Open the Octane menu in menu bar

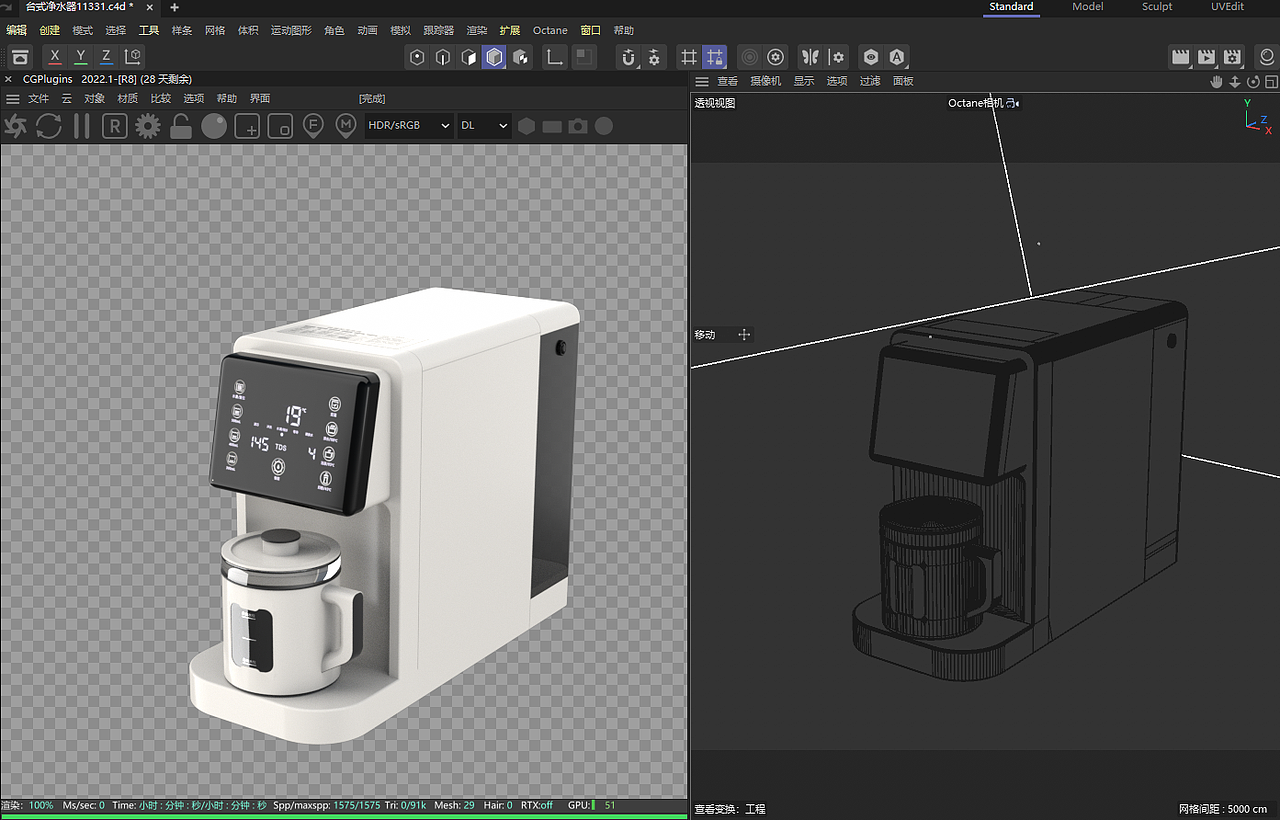pos(550,31)
